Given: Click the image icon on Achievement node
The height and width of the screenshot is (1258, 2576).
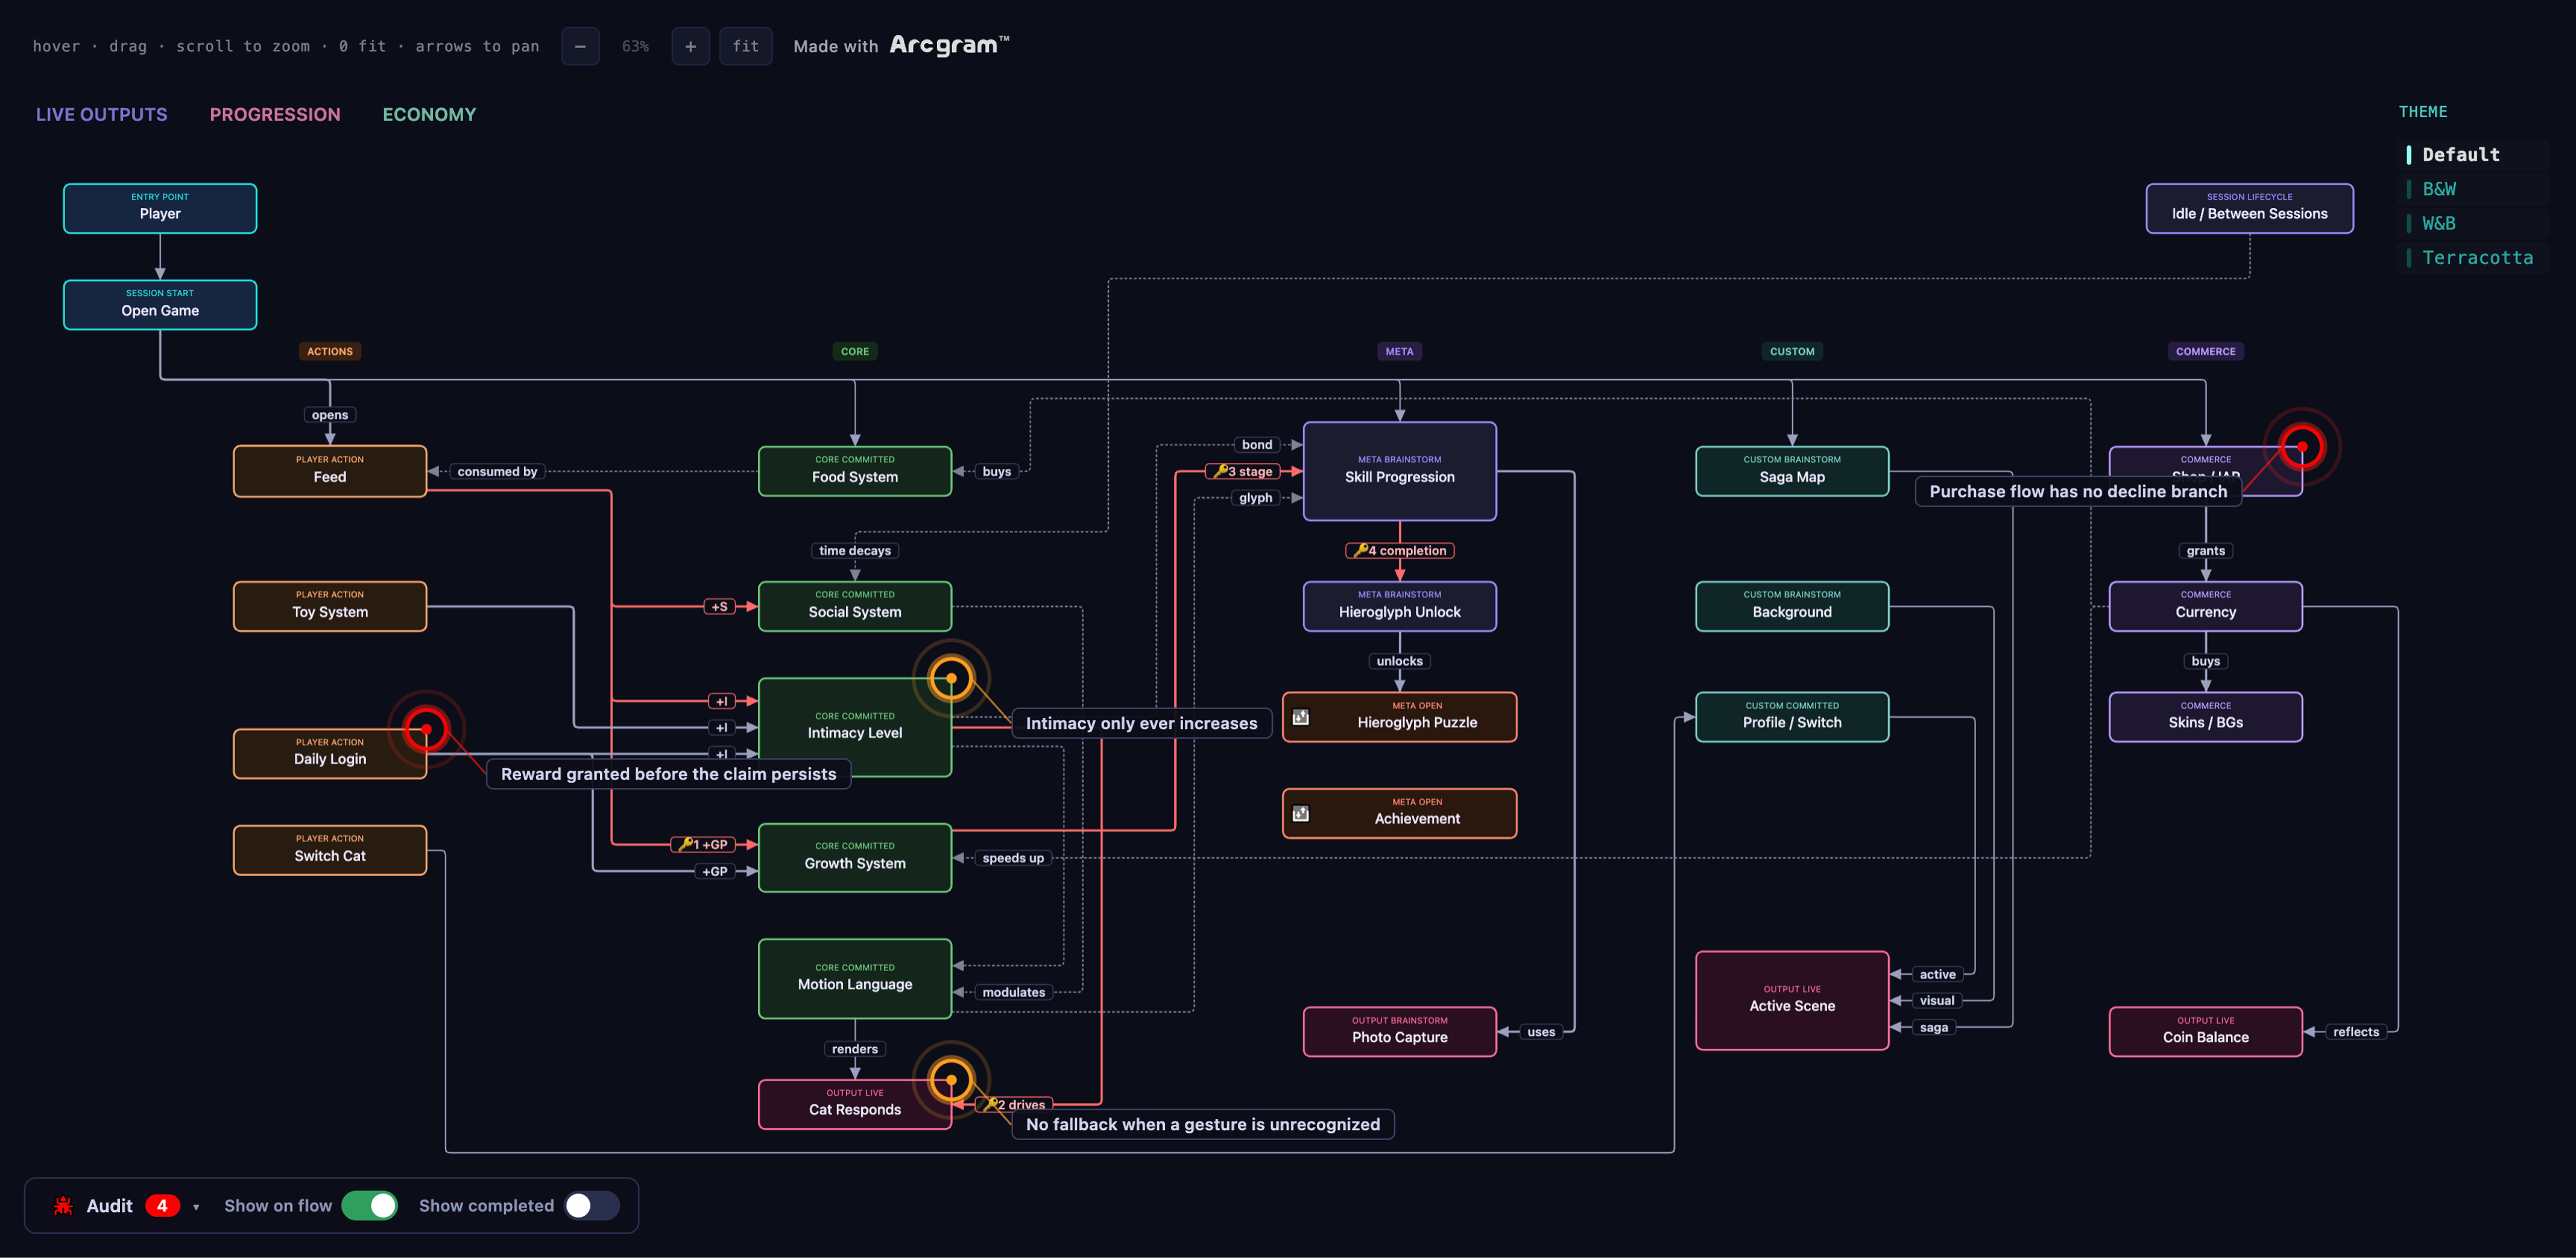Looking at the screenshot, I should (1301, 814).
